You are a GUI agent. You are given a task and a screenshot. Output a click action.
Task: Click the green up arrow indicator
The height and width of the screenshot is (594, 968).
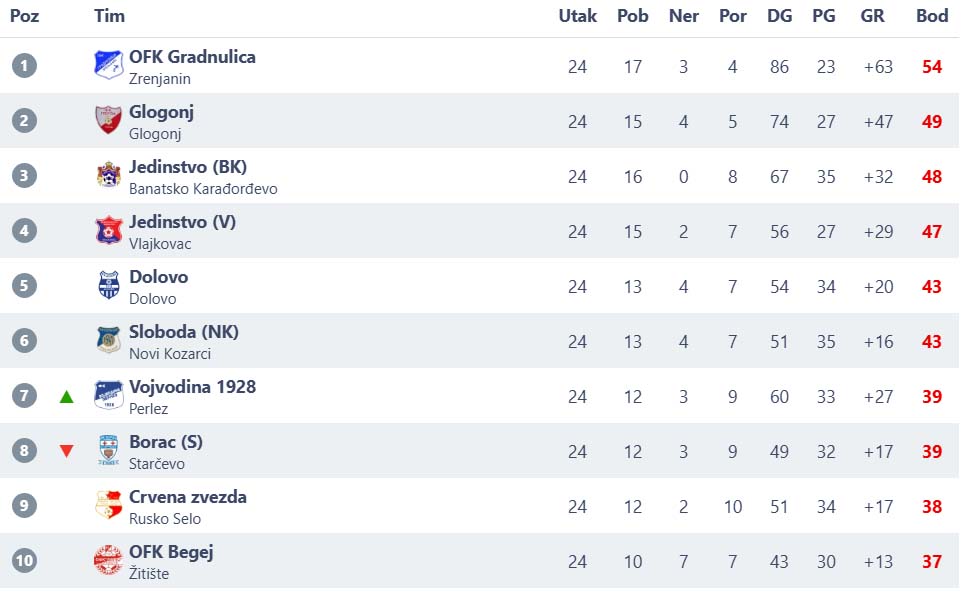click(x=66, y=397)
